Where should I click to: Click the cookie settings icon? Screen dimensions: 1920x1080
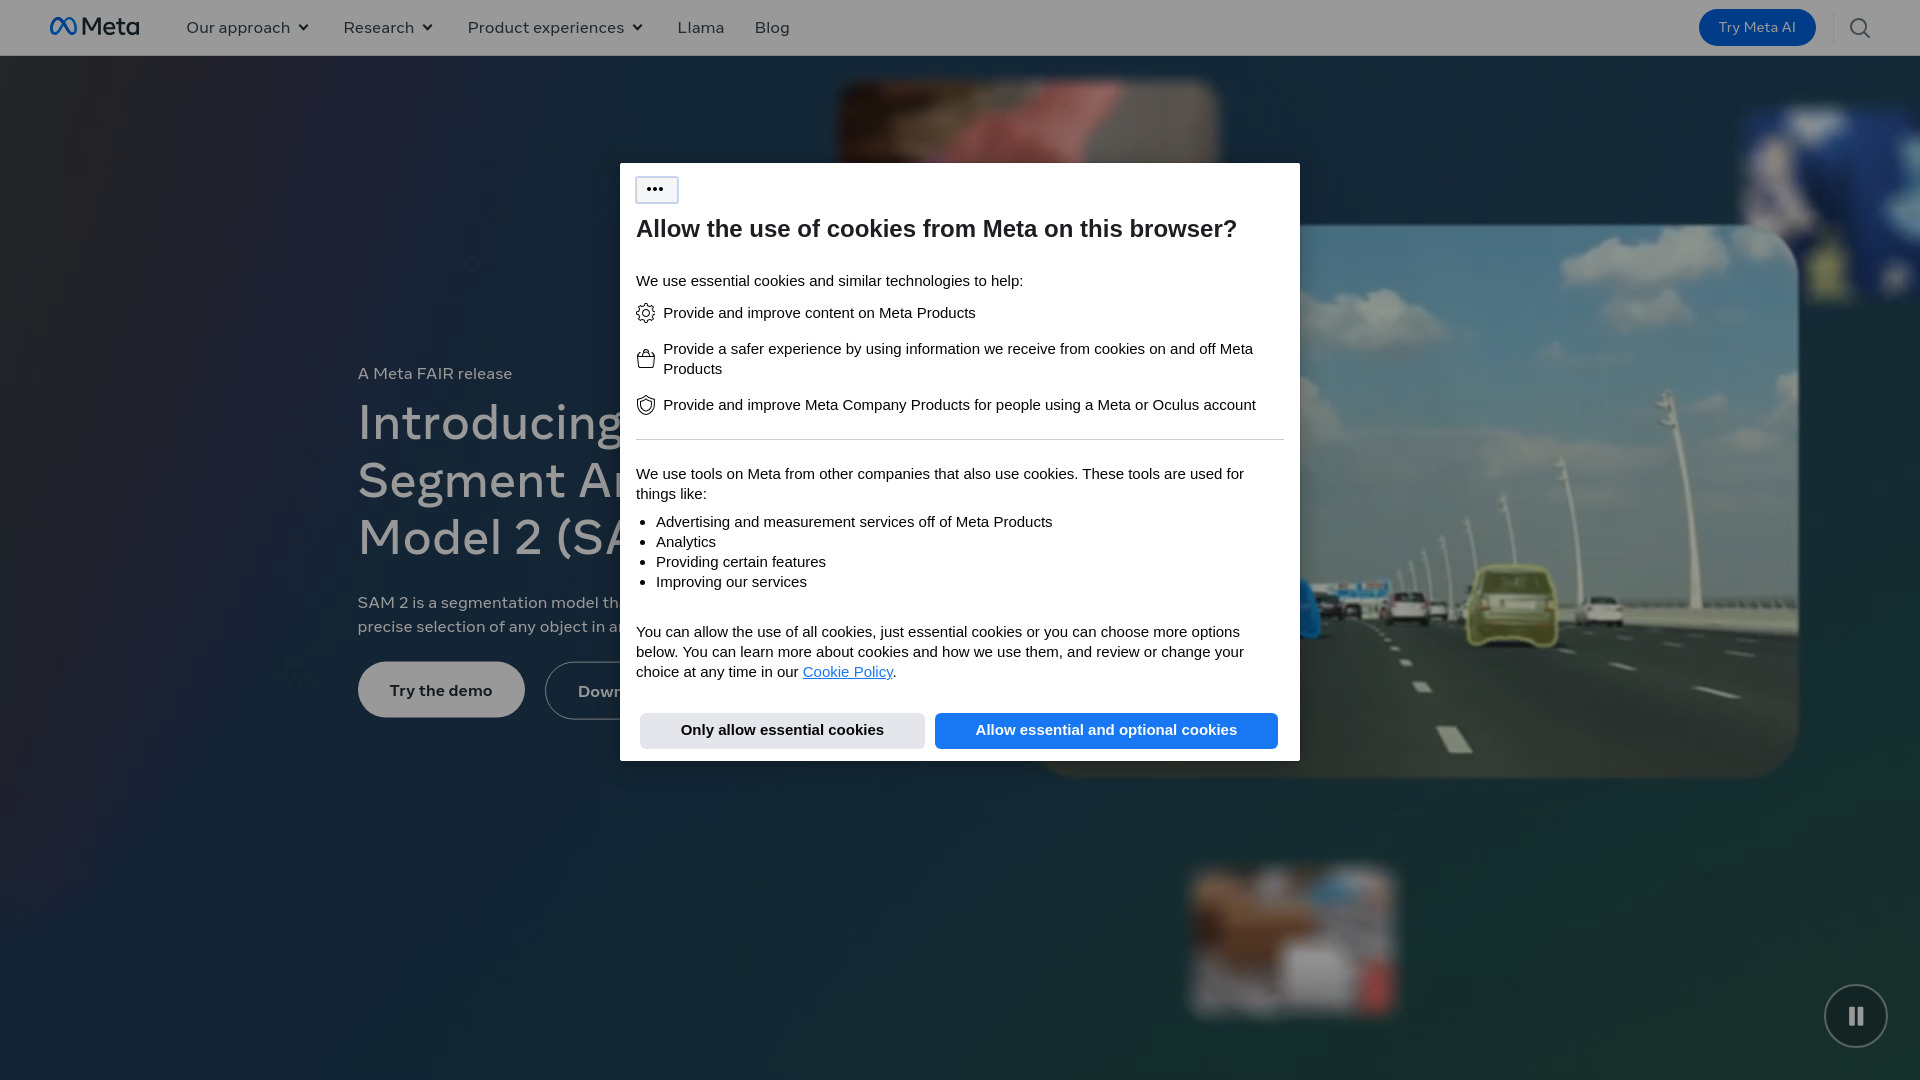655,189
